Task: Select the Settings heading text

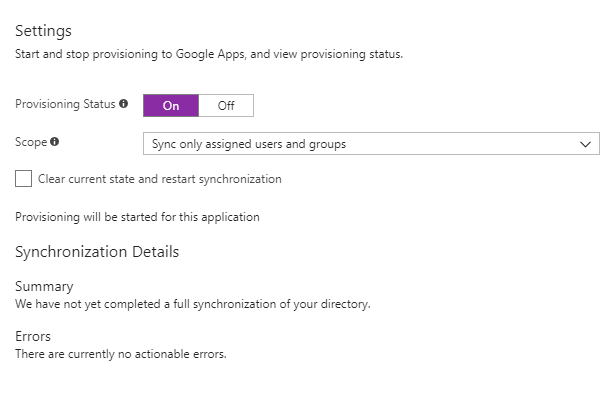Action: point(43,31)
